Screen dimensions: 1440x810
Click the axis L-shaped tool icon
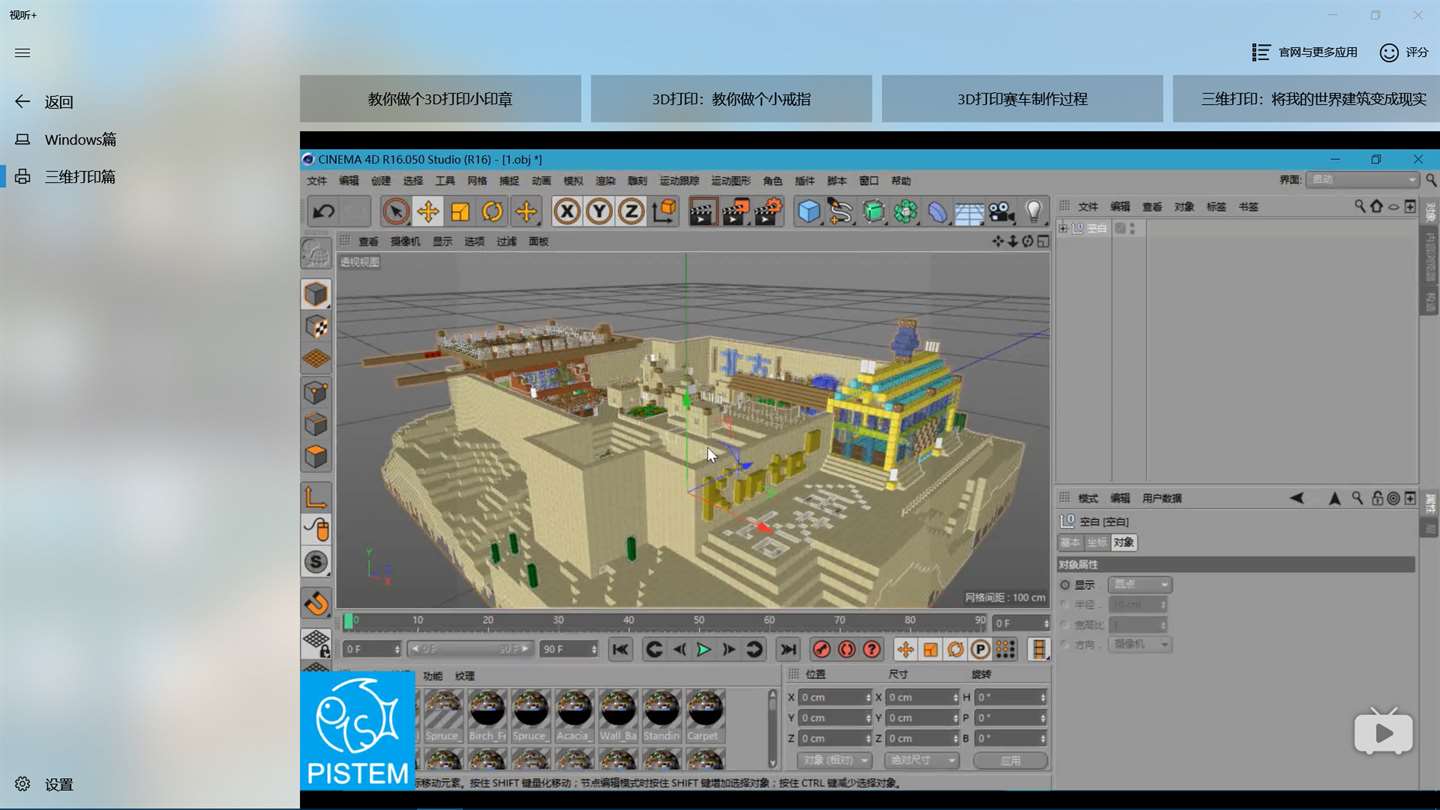(x=316, y=497)
